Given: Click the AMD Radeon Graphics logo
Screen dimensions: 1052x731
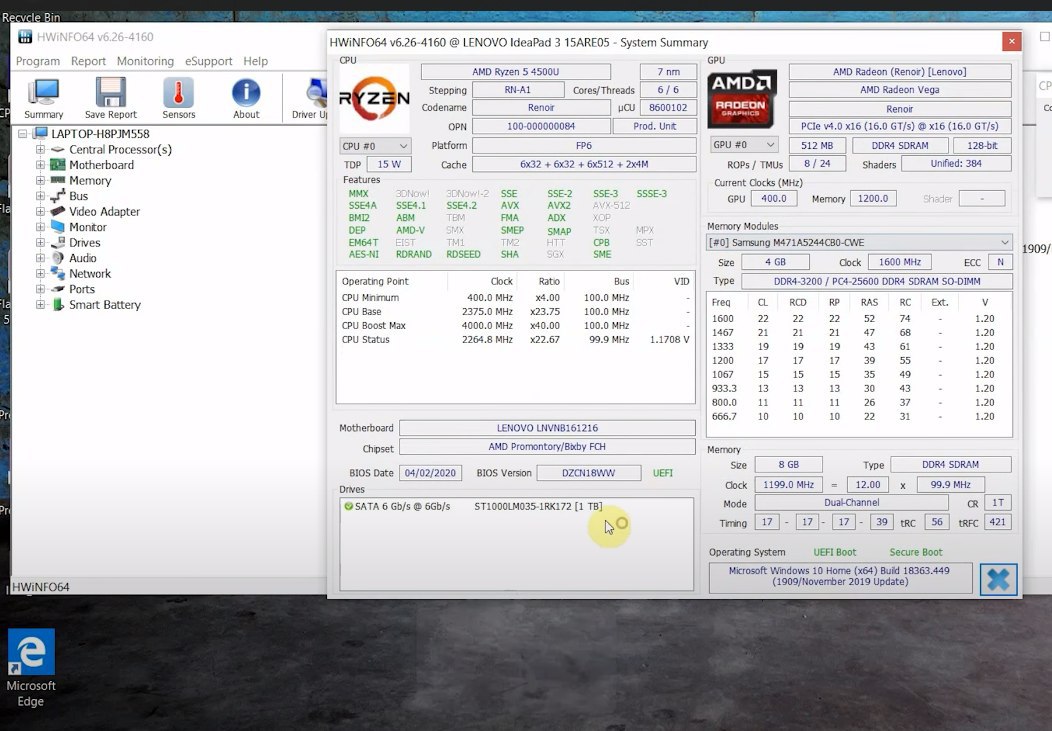Looking at the screenshot, I should (741, 99).
